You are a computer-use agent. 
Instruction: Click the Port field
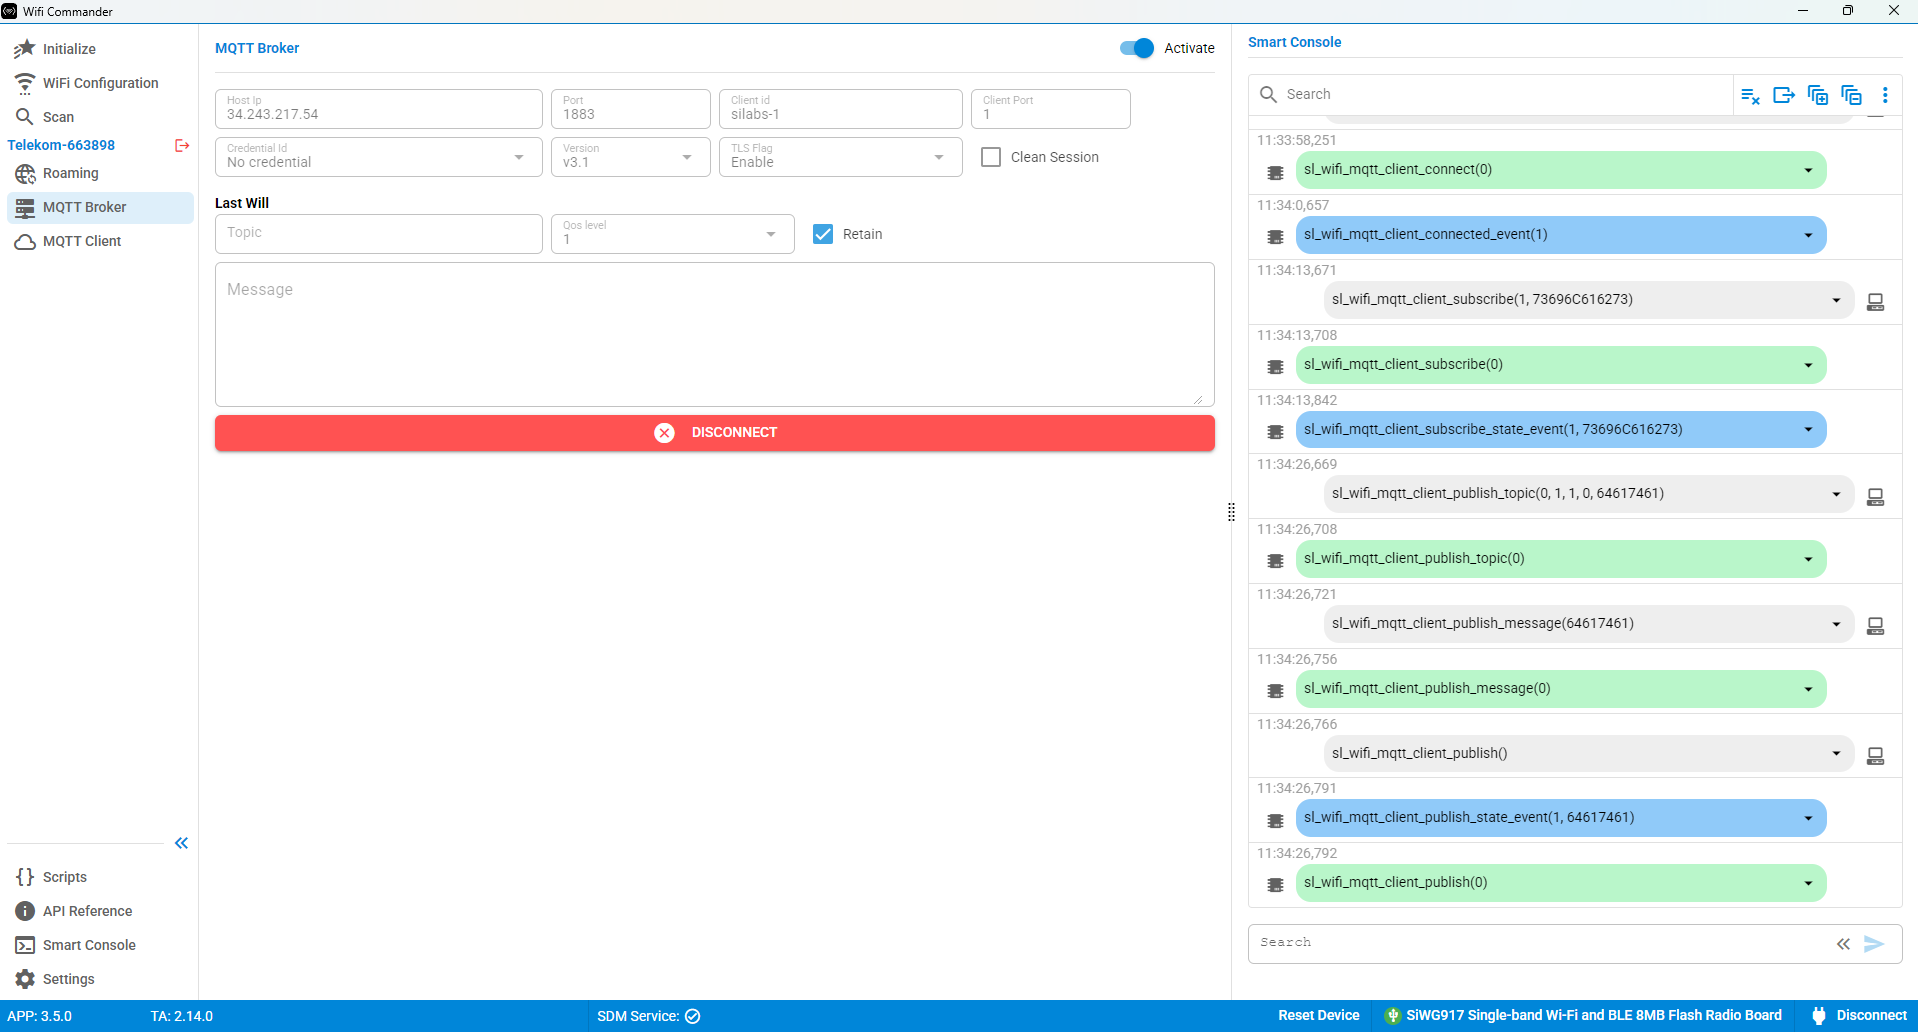631,109
